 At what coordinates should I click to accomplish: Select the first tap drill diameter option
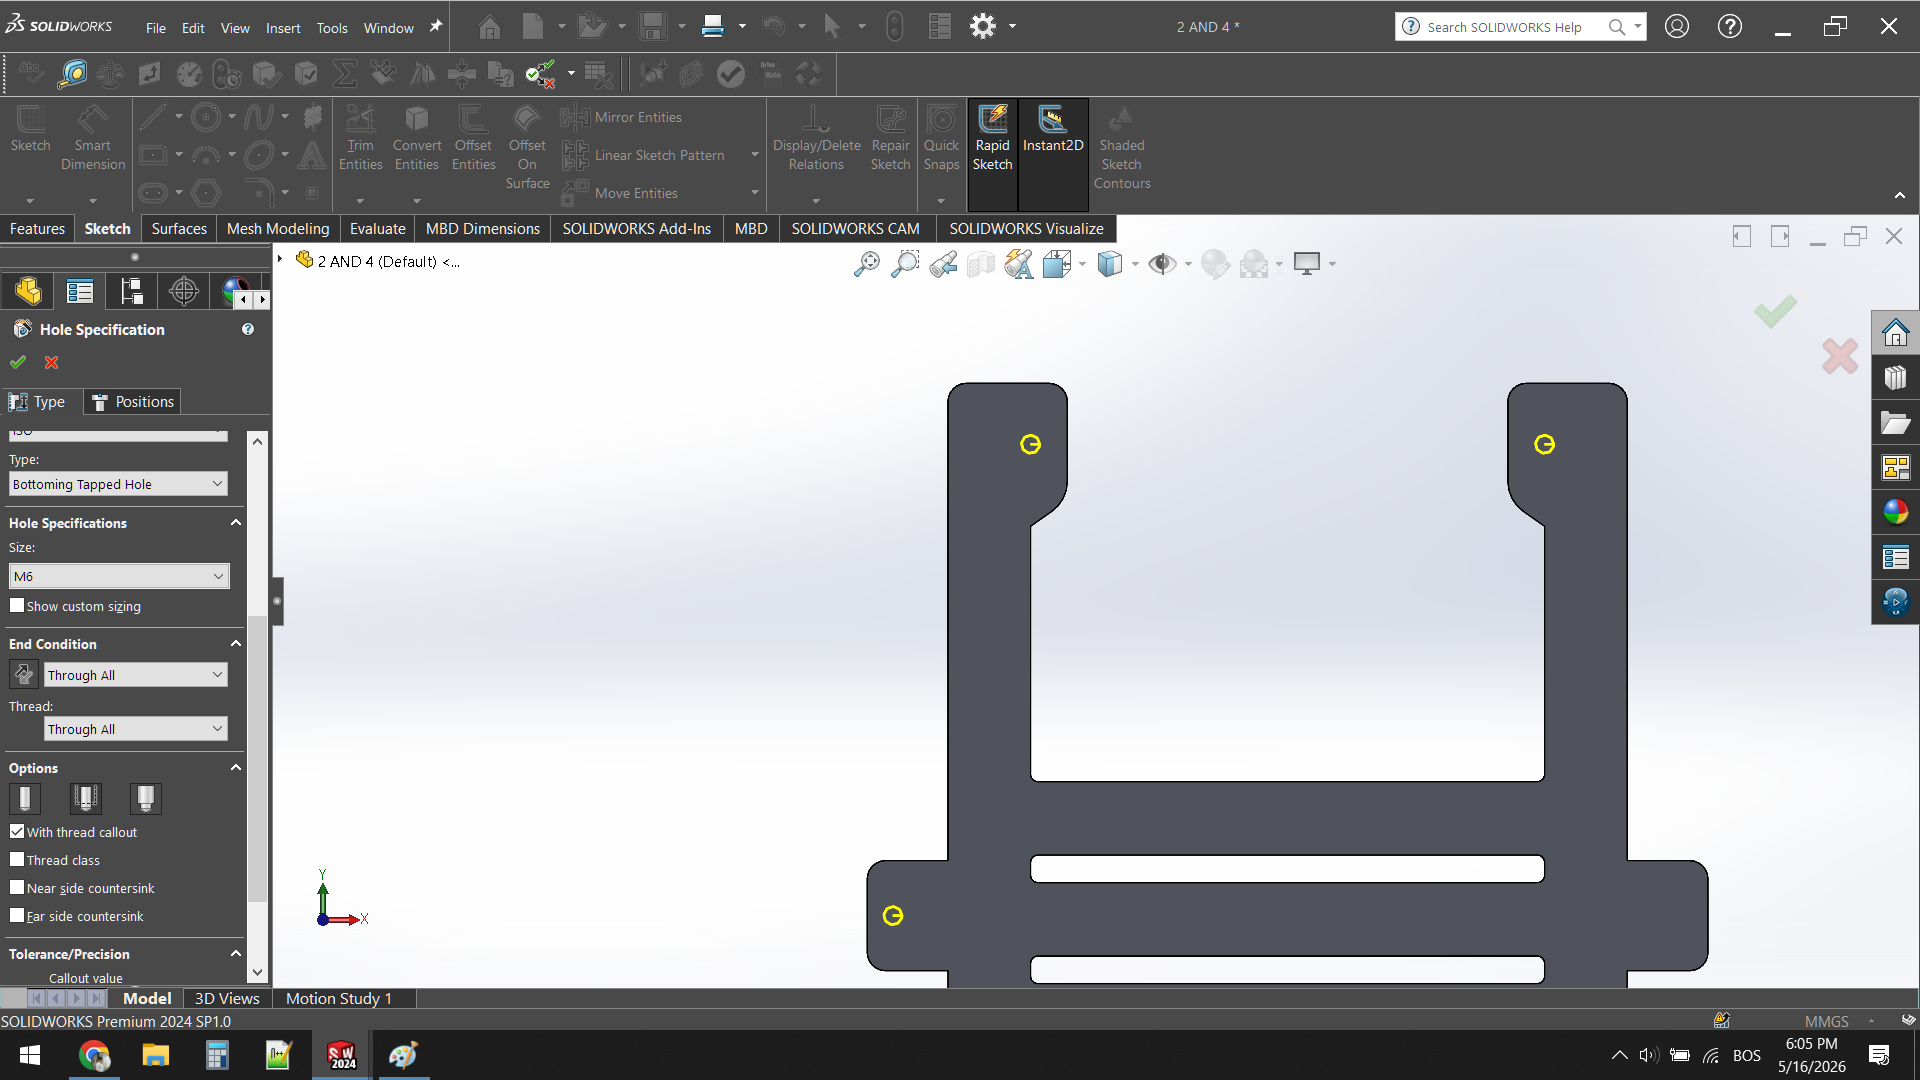click(25, 798)
